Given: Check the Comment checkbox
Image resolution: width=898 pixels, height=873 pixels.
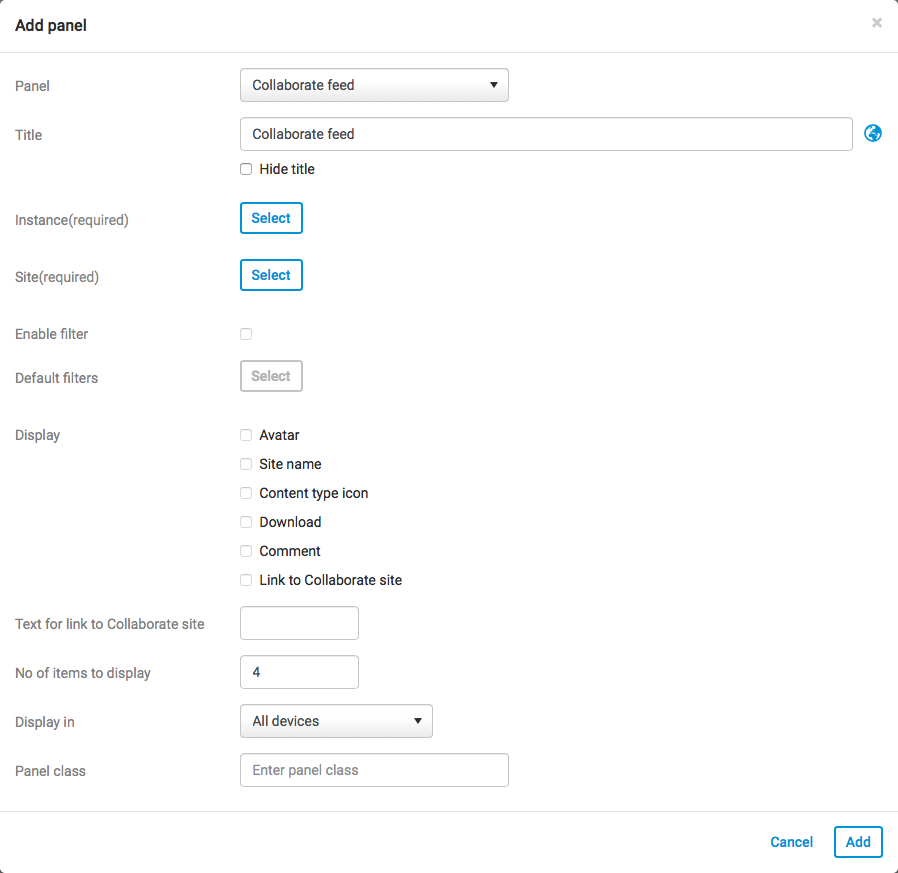Looking at the screenshot, I should pyautogui.click(x=246, y=551).
